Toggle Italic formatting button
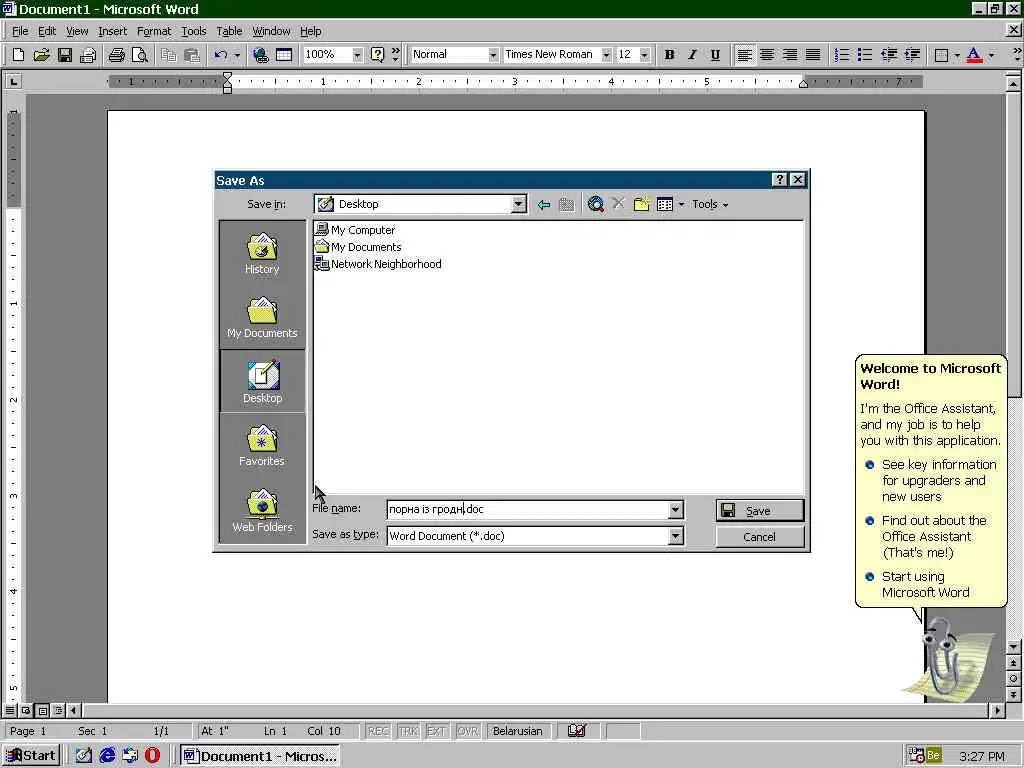This screenshot has width=1024, height=768. point(692,55)
